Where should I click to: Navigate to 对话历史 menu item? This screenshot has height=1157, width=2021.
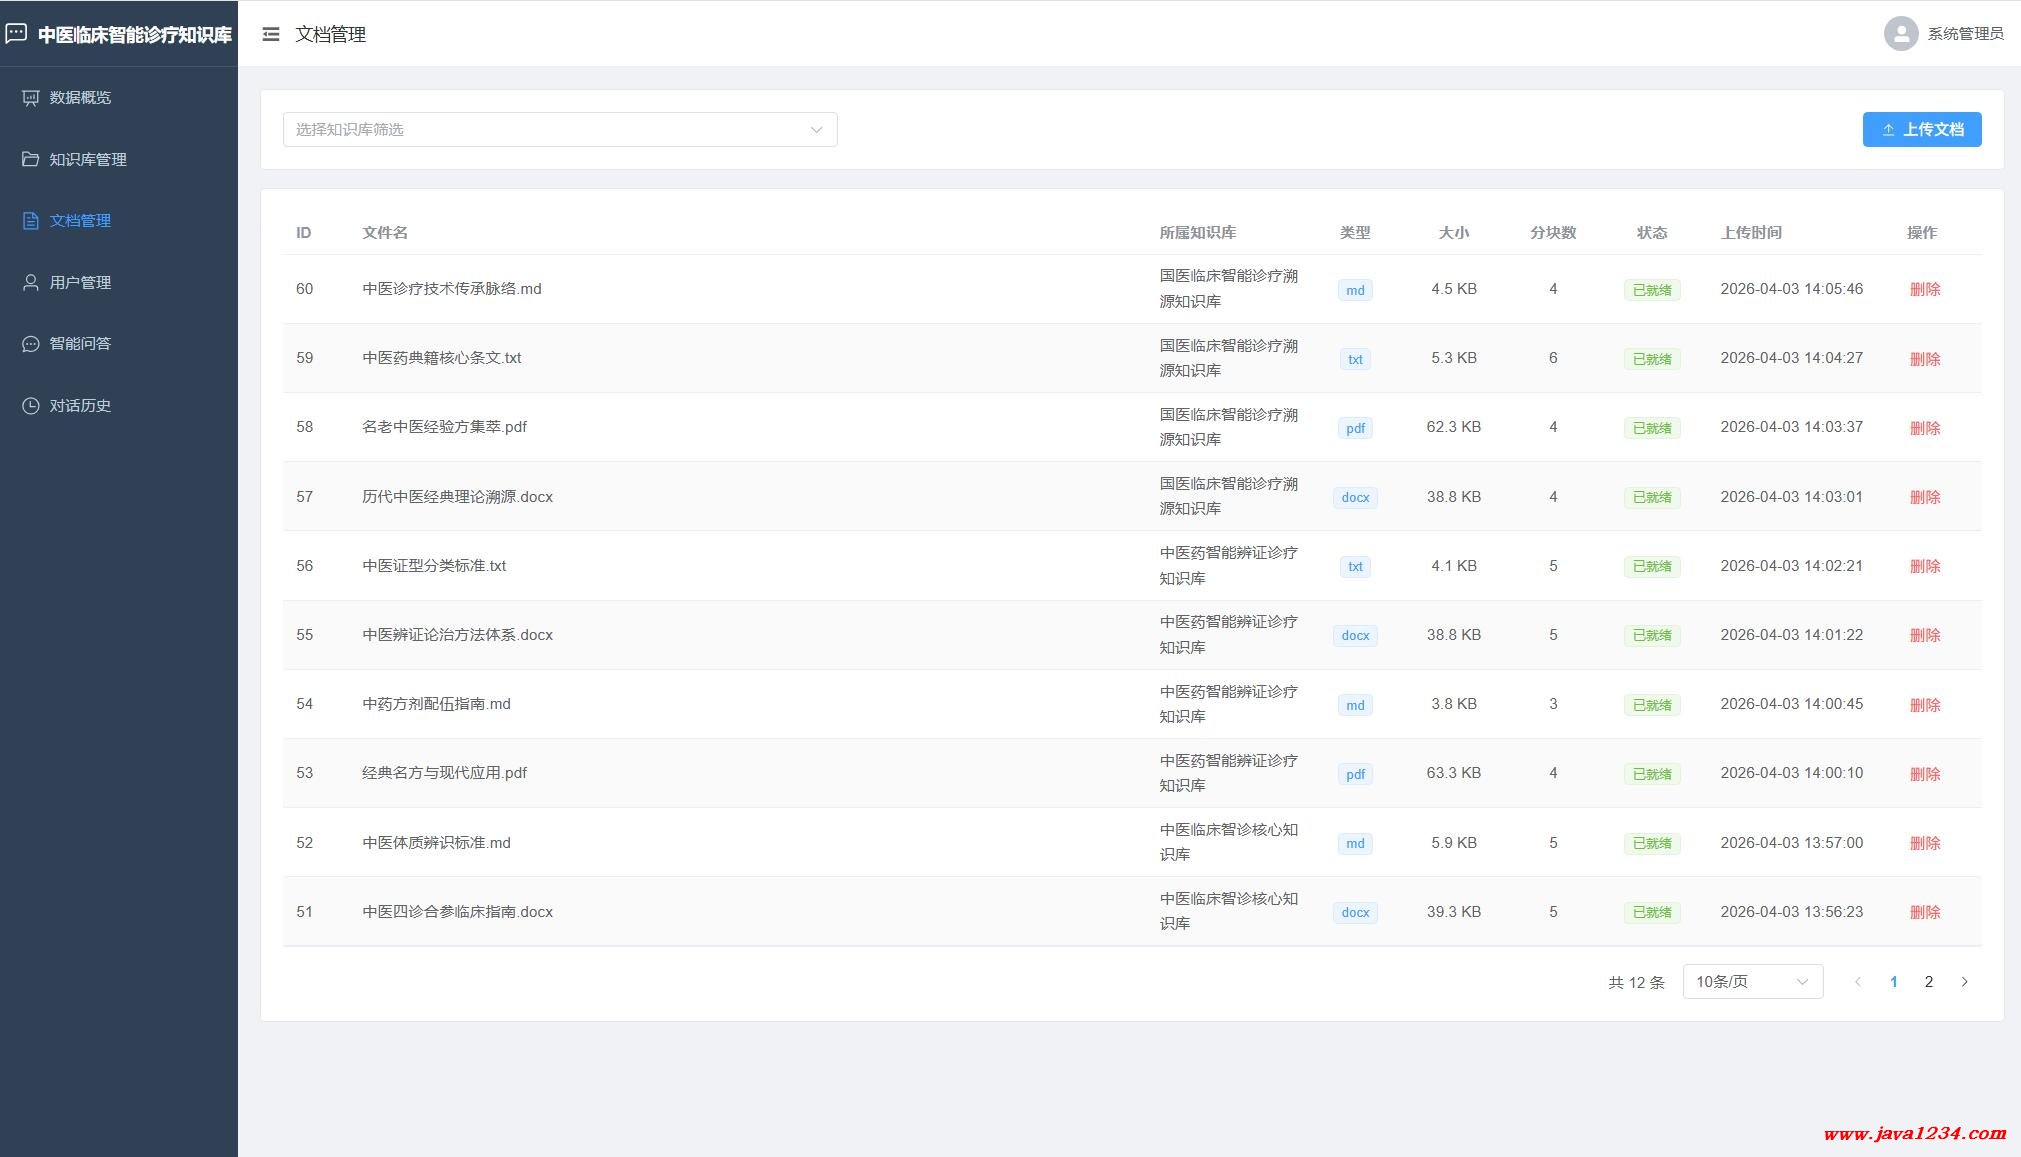[80, 406]
